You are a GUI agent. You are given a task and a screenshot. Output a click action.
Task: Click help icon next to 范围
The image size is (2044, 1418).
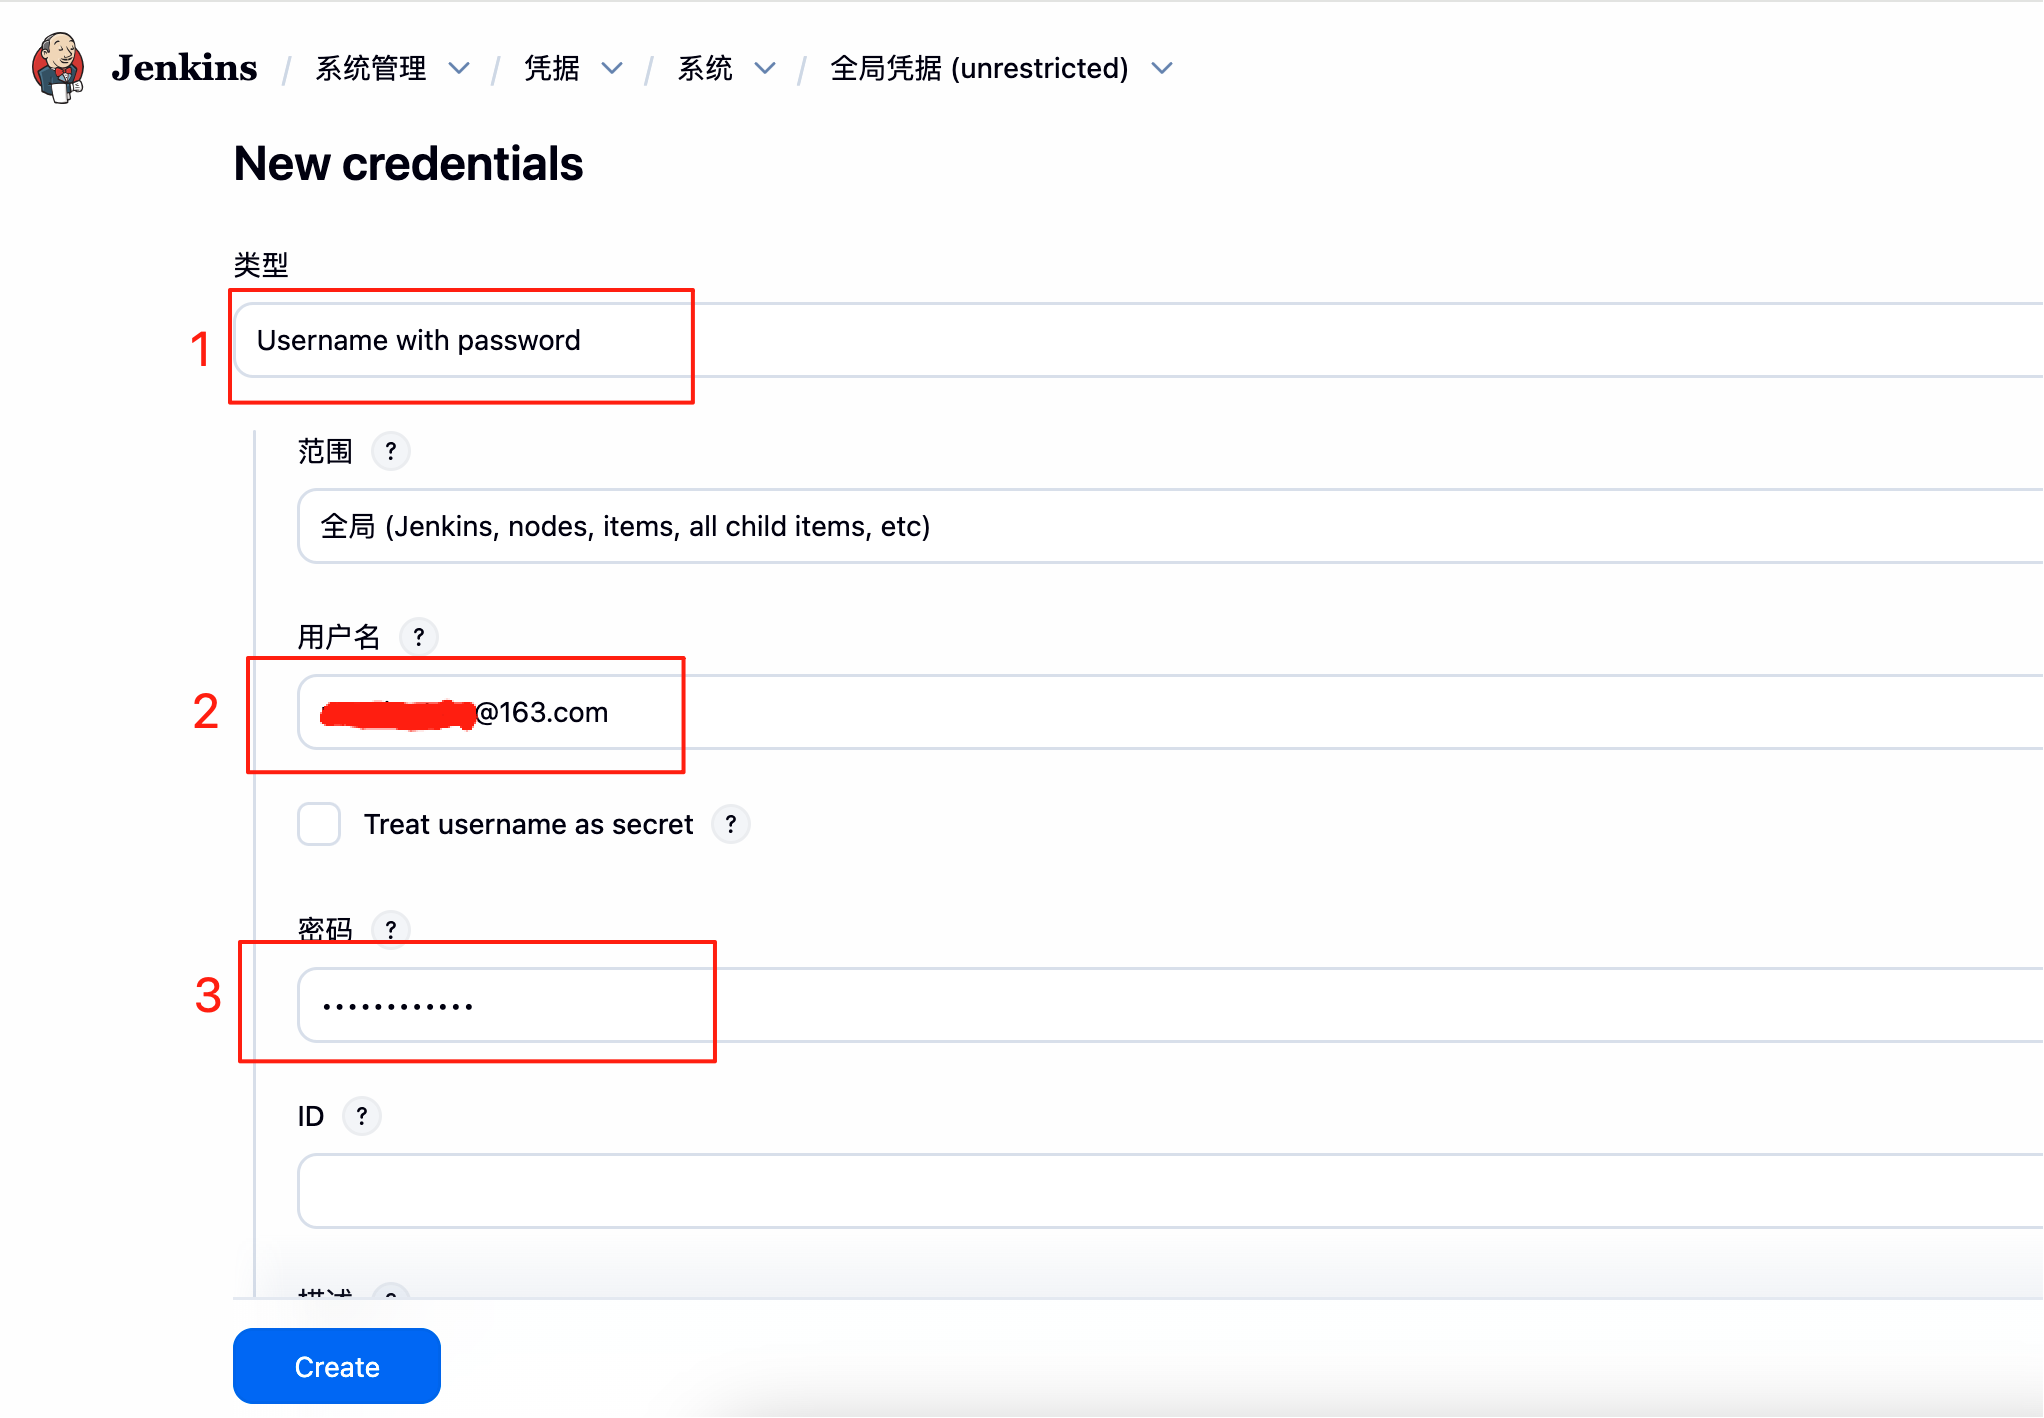click(391, 452)
